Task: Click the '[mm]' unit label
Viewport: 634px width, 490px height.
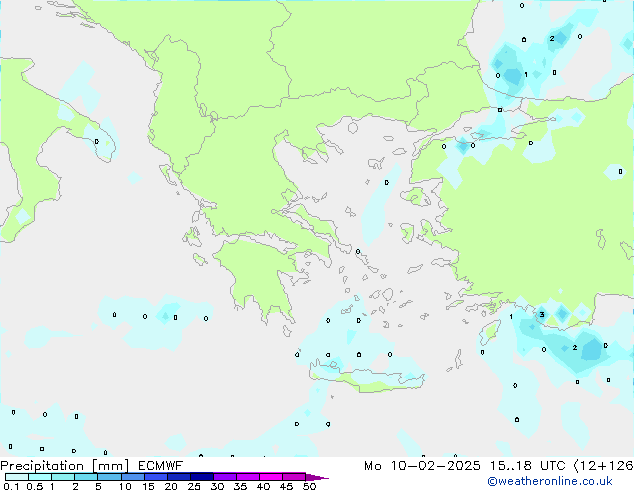Action: 110,466
